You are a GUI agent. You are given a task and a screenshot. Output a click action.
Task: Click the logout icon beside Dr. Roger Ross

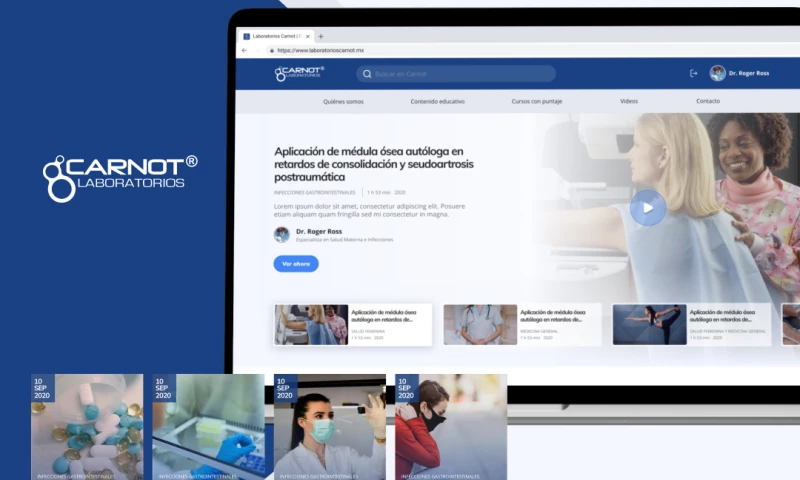tap(693, 73)
